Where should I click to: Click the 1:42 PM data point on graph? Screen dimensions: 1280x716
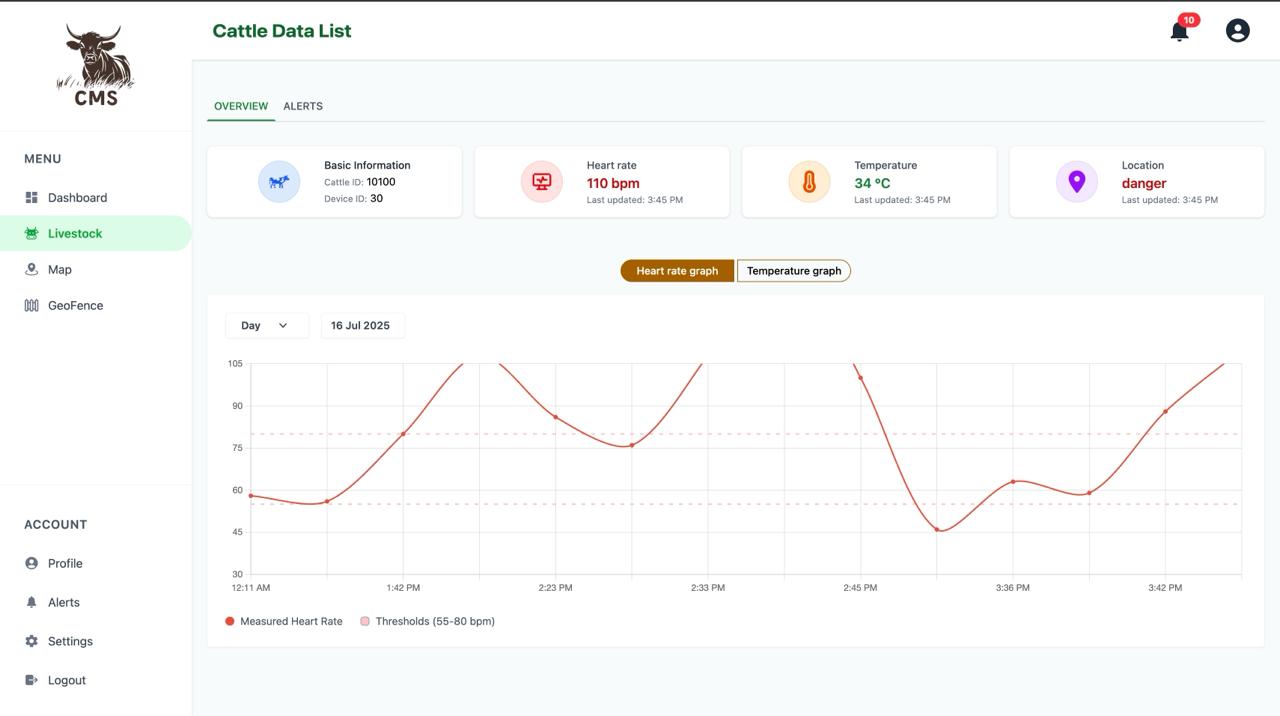[x=403, y=434]
